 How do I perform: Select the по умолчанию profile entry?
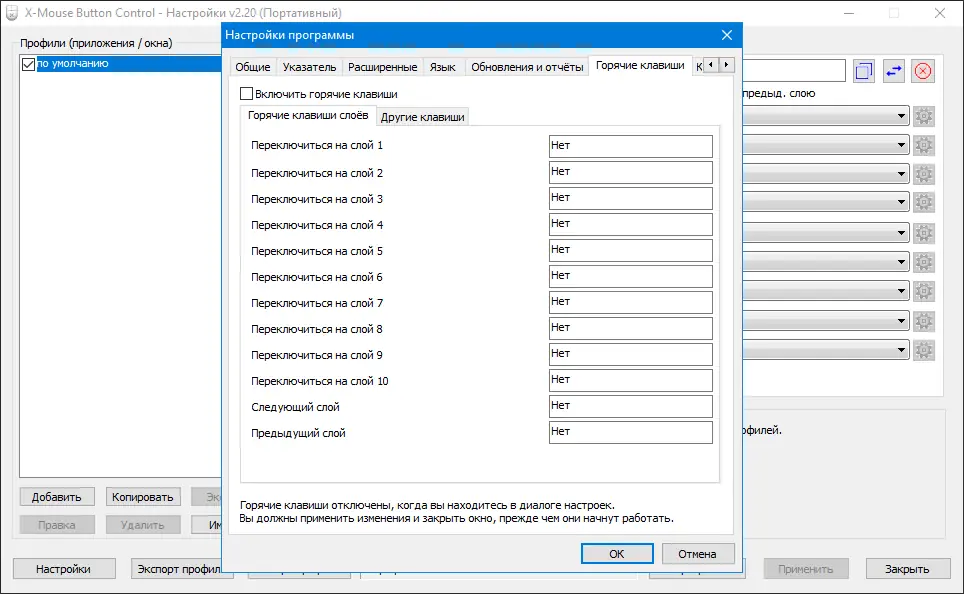[128, 63]
